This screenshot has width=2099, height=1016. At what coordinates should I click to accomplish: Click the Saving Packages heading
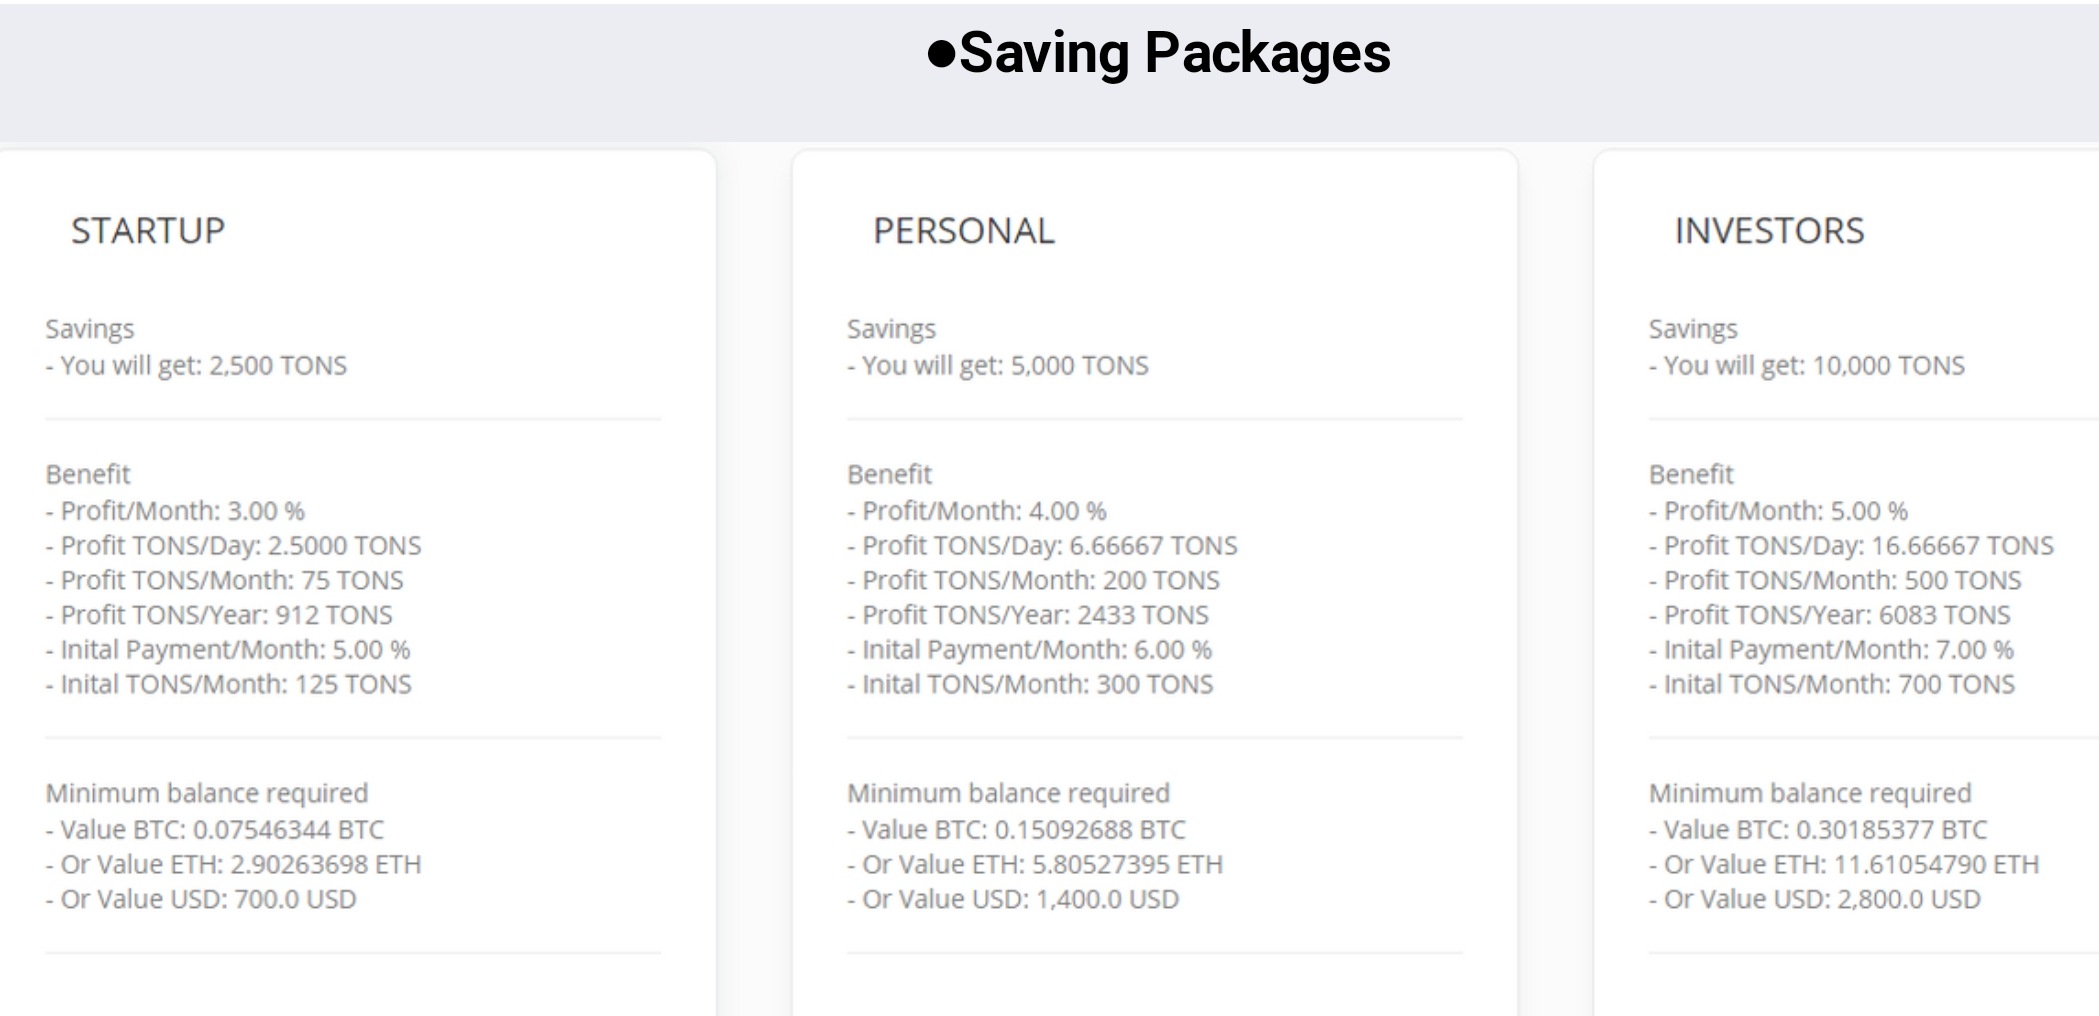click(1160, 53)
